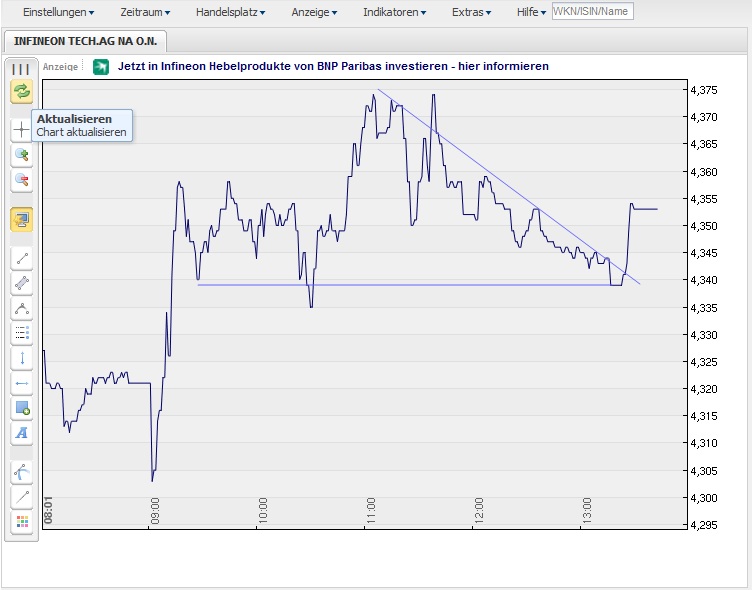Viewport: 752px width, 590px height.
Task: Select the horizontal double-arrow measure tool
Action: (22, 383)
